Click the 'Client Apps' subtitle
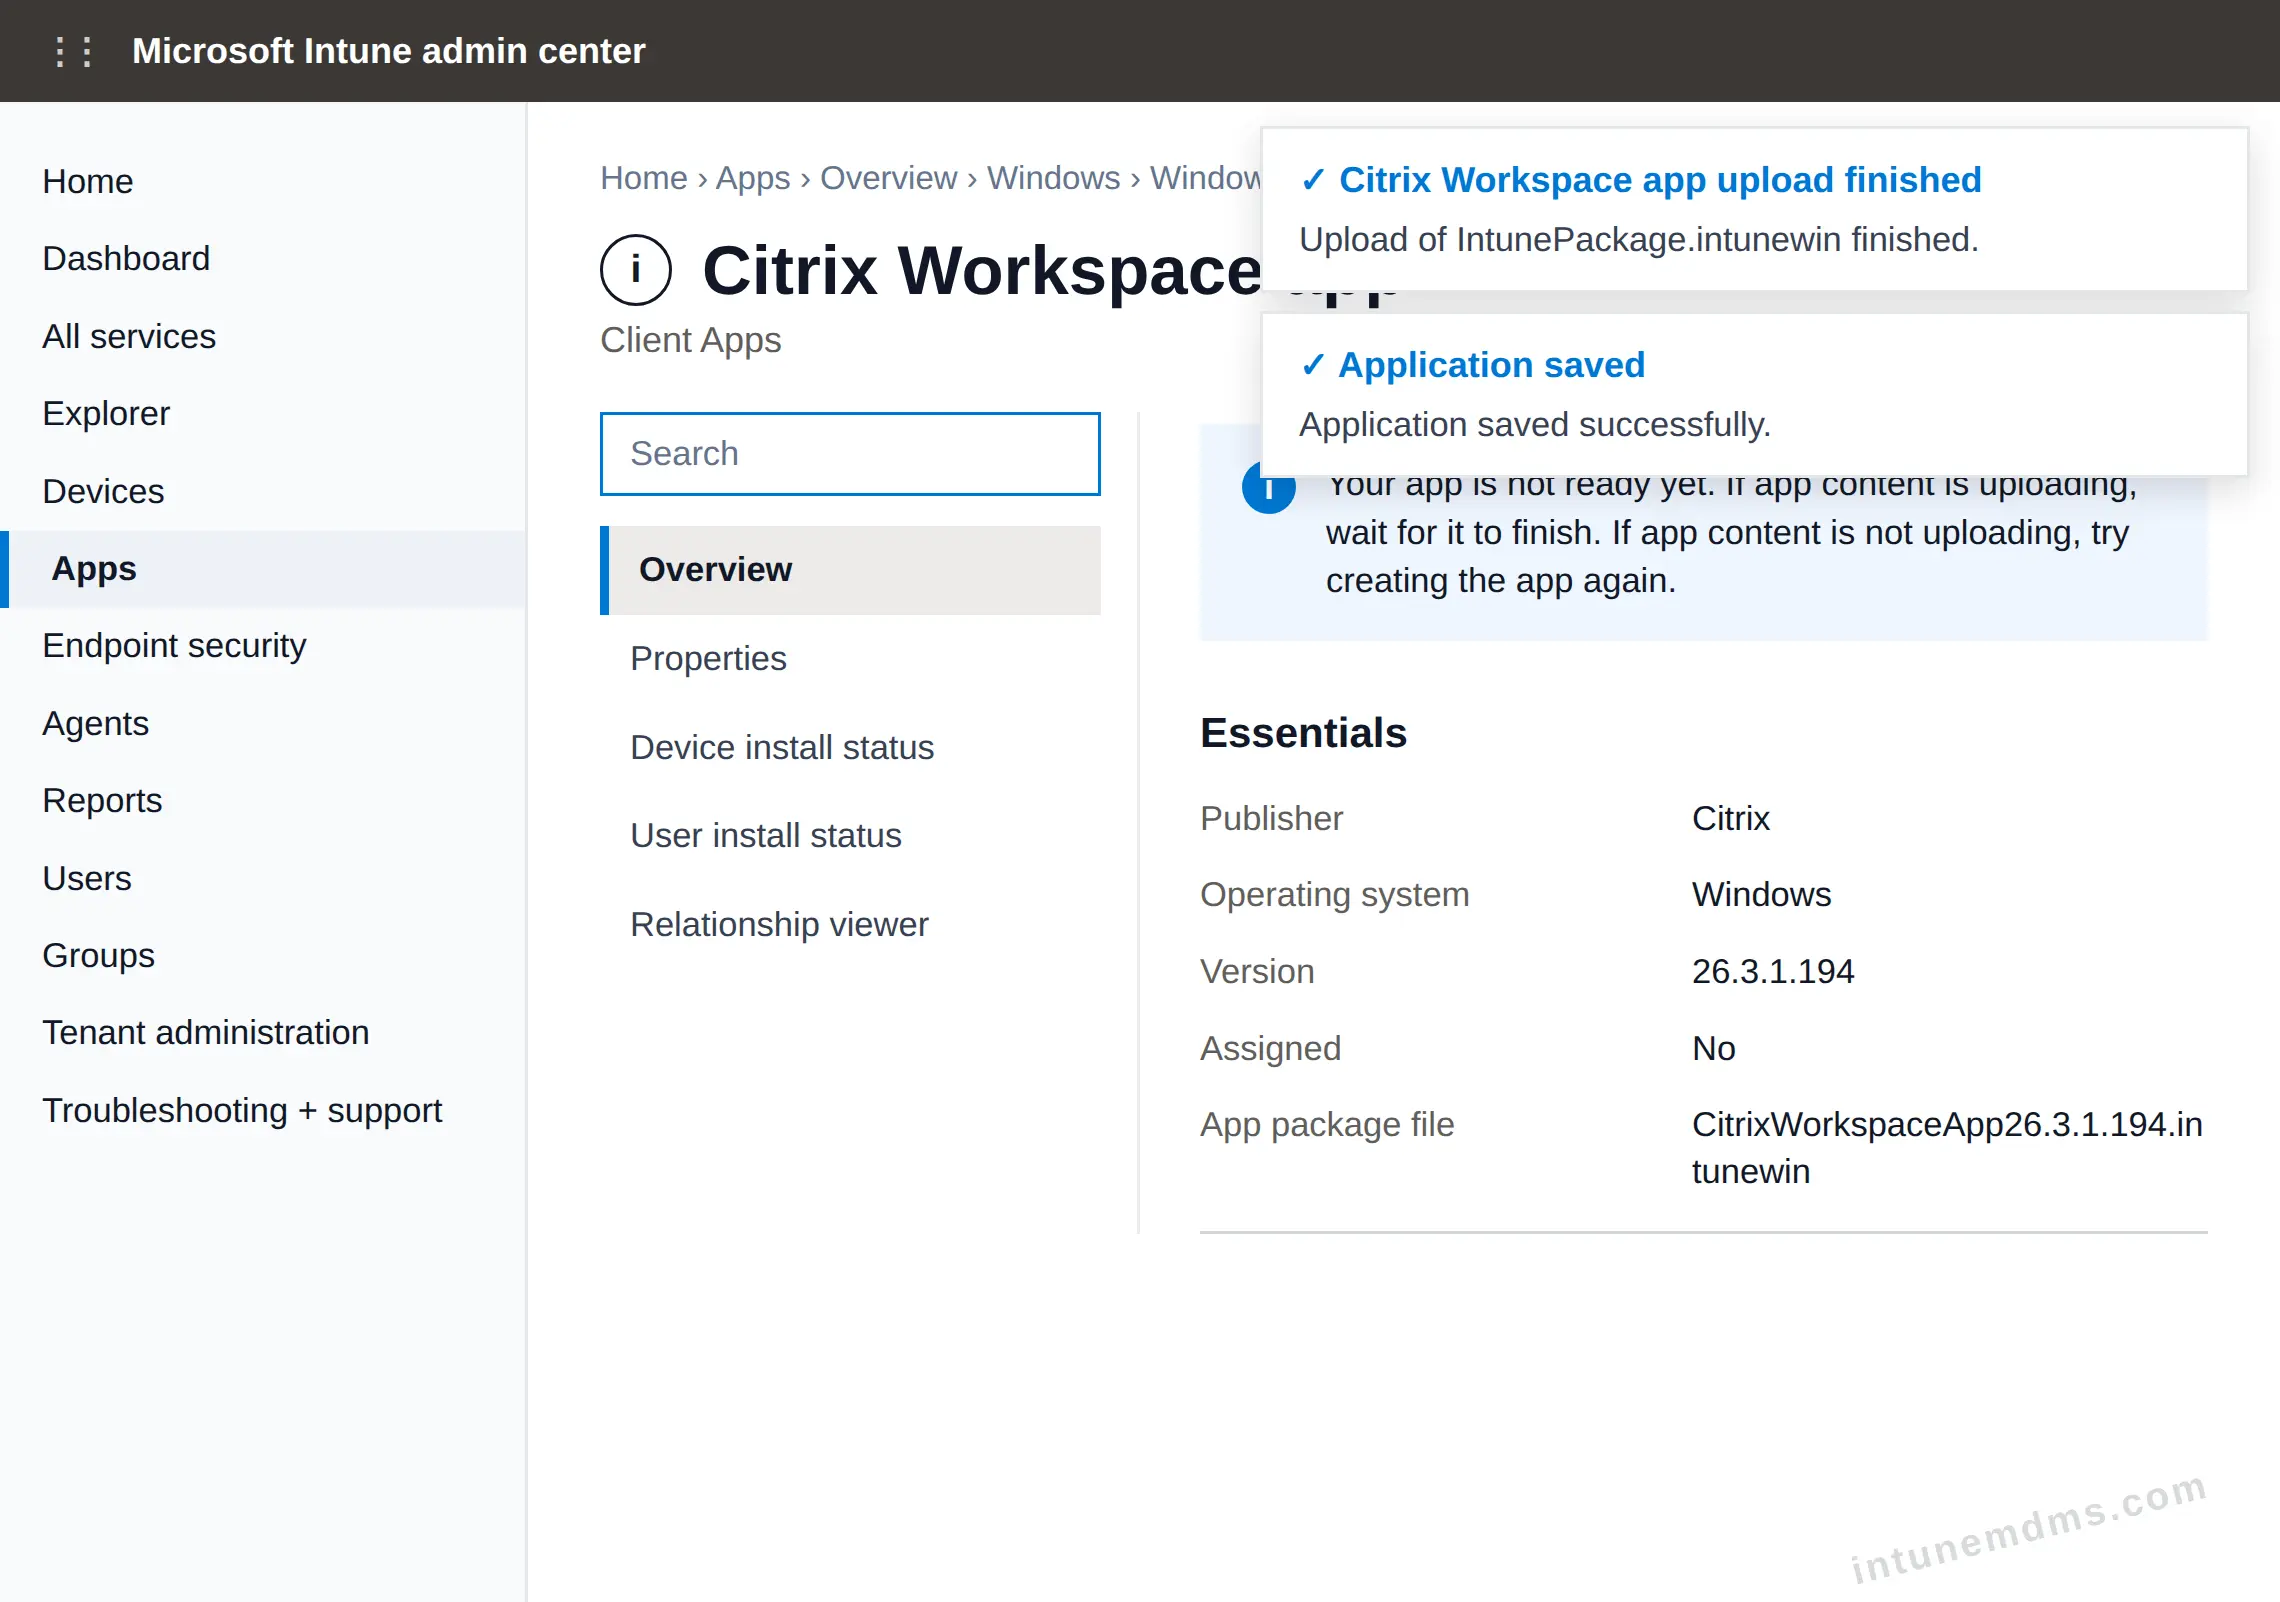 pyautogui.click(x=690, y=341)
